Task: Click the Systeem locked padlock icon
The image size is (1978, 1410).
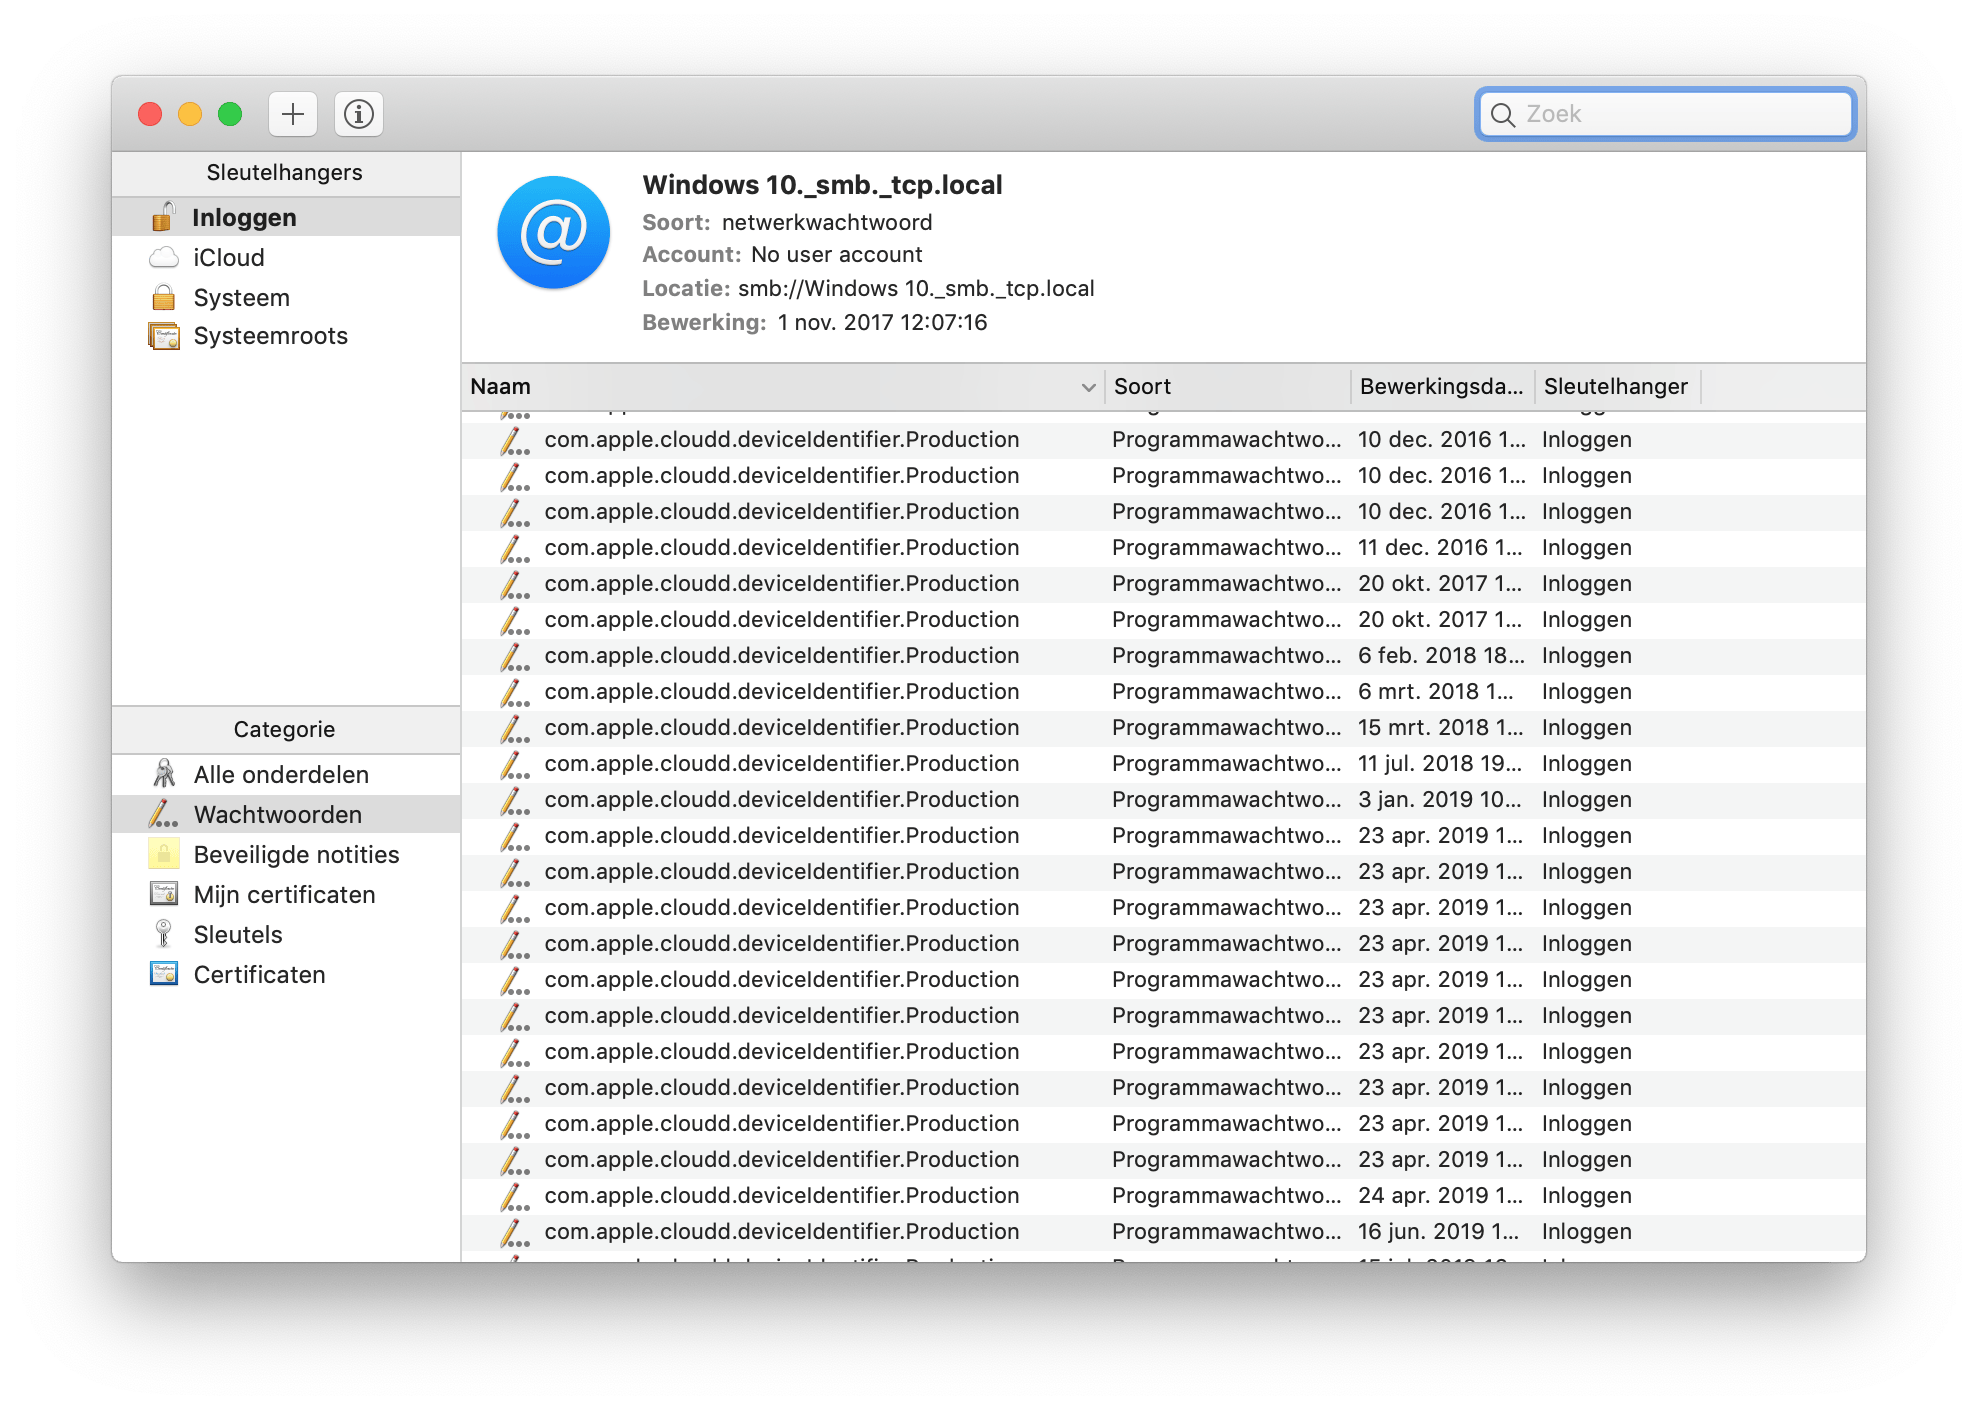Action: pyautogui.click(x=163, y=298)
